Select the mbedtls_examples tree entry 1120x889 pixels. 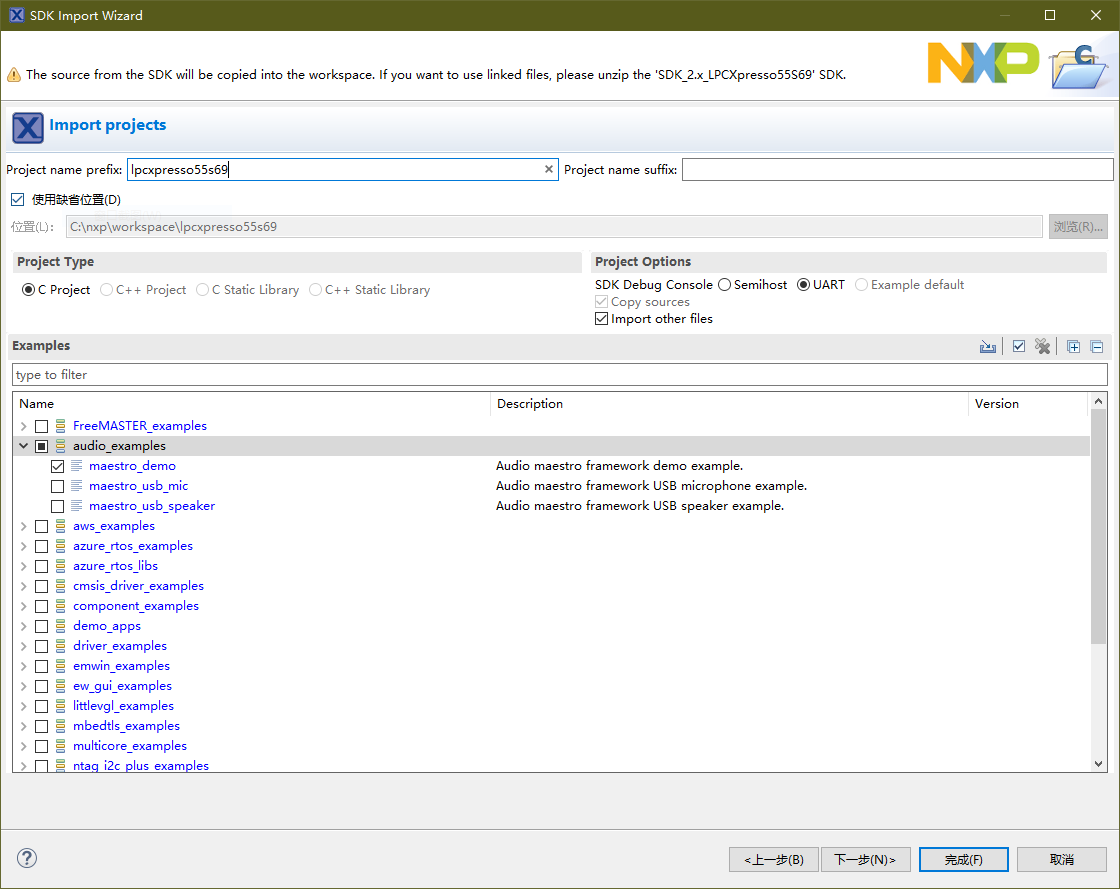tap(126, 725)
